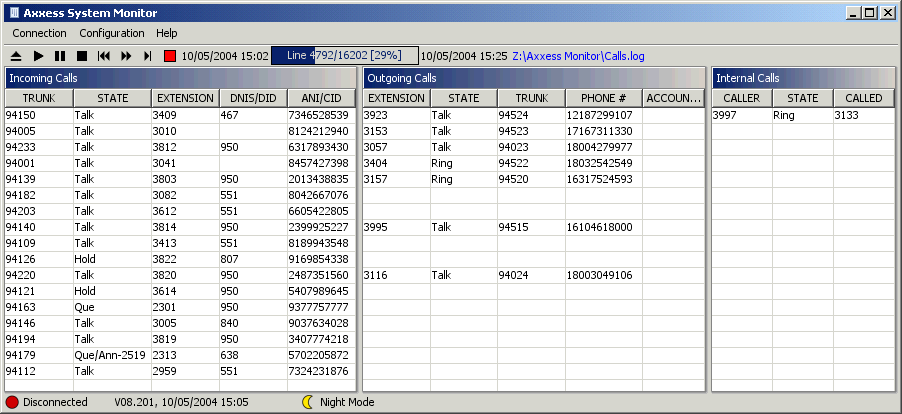Stop playback with the square icon
Screen dimensions: 902x414
82,56
